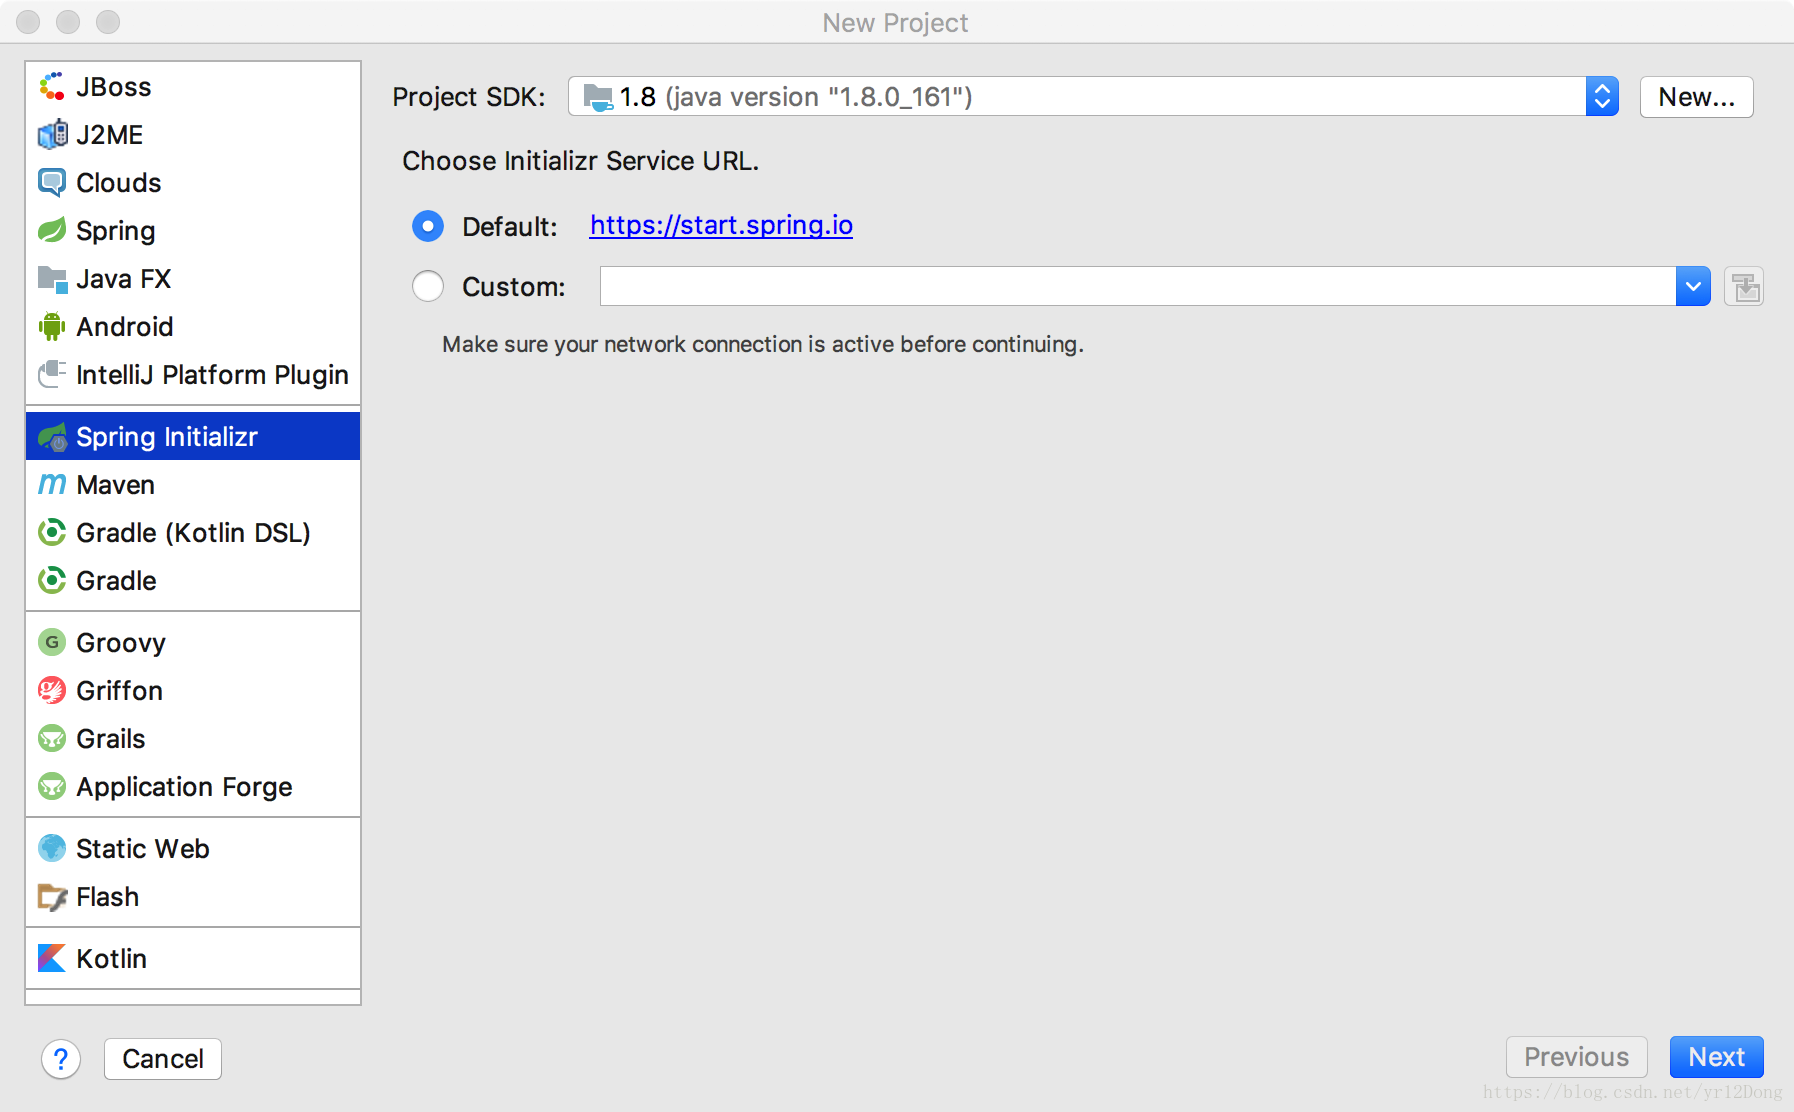
Task: Click the Spring leaf icon
Action: point(52,231)
